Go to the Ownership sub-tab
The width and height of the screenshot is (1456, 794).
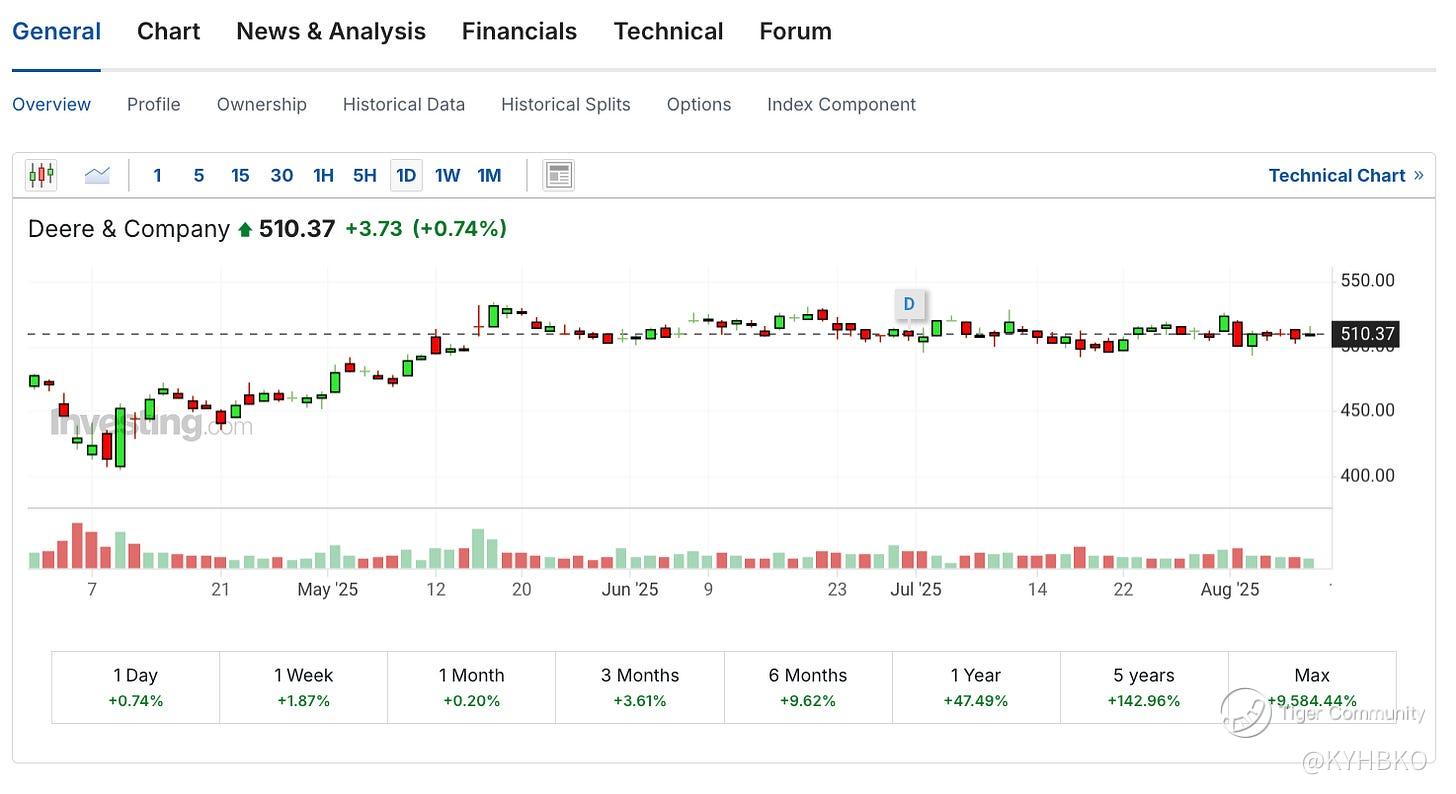pyautogui.click(x=262, y=104)
